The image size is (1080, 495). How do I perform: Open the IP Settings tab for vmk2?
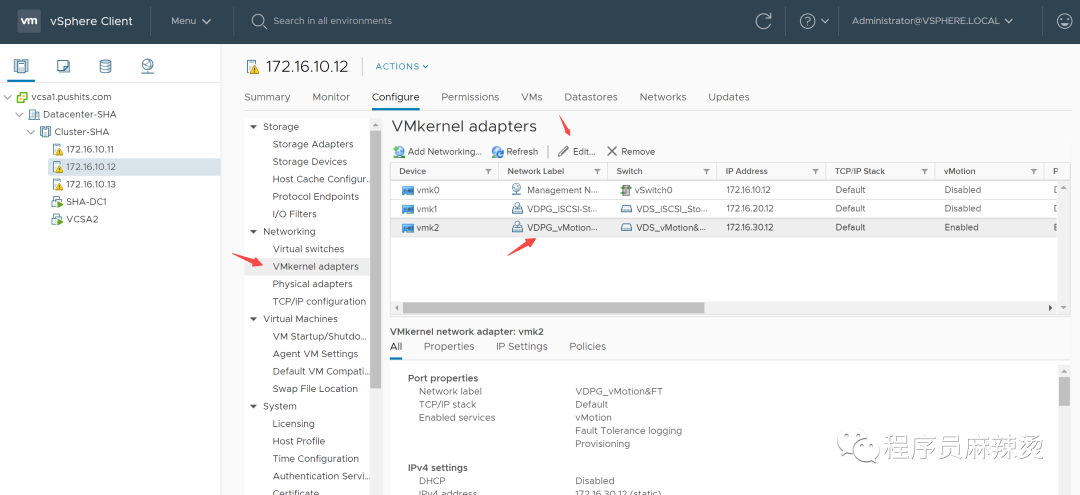point(521,346)
